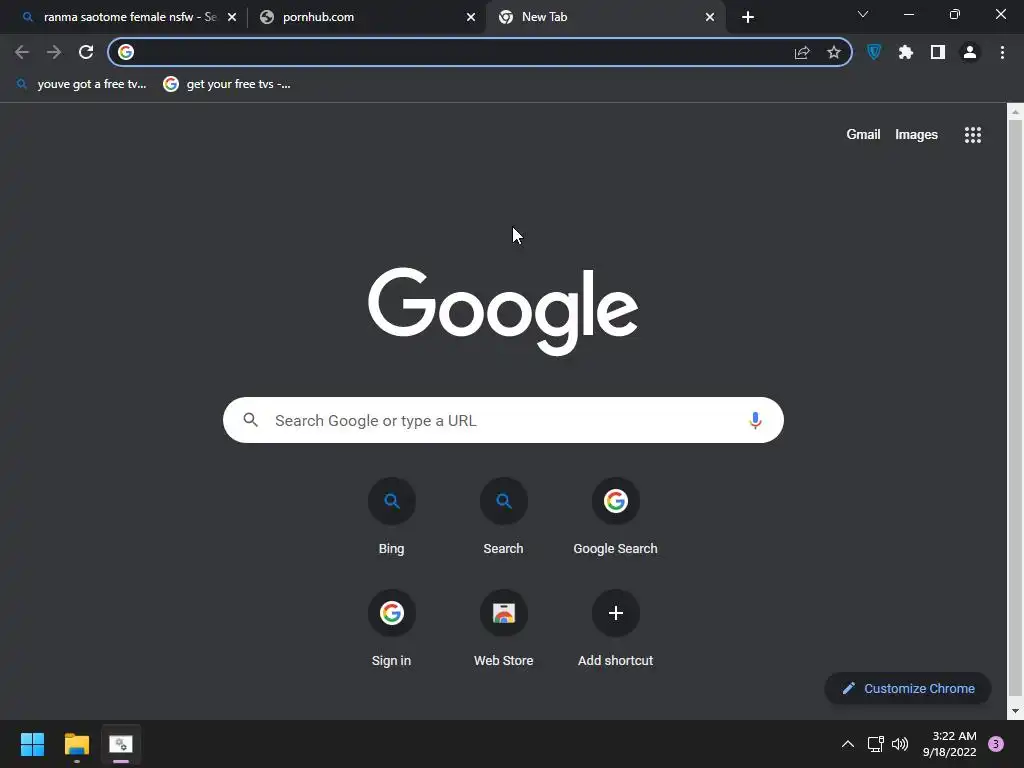
Task: Open Chrome's three-dot menu
Action: [1002, 52]
